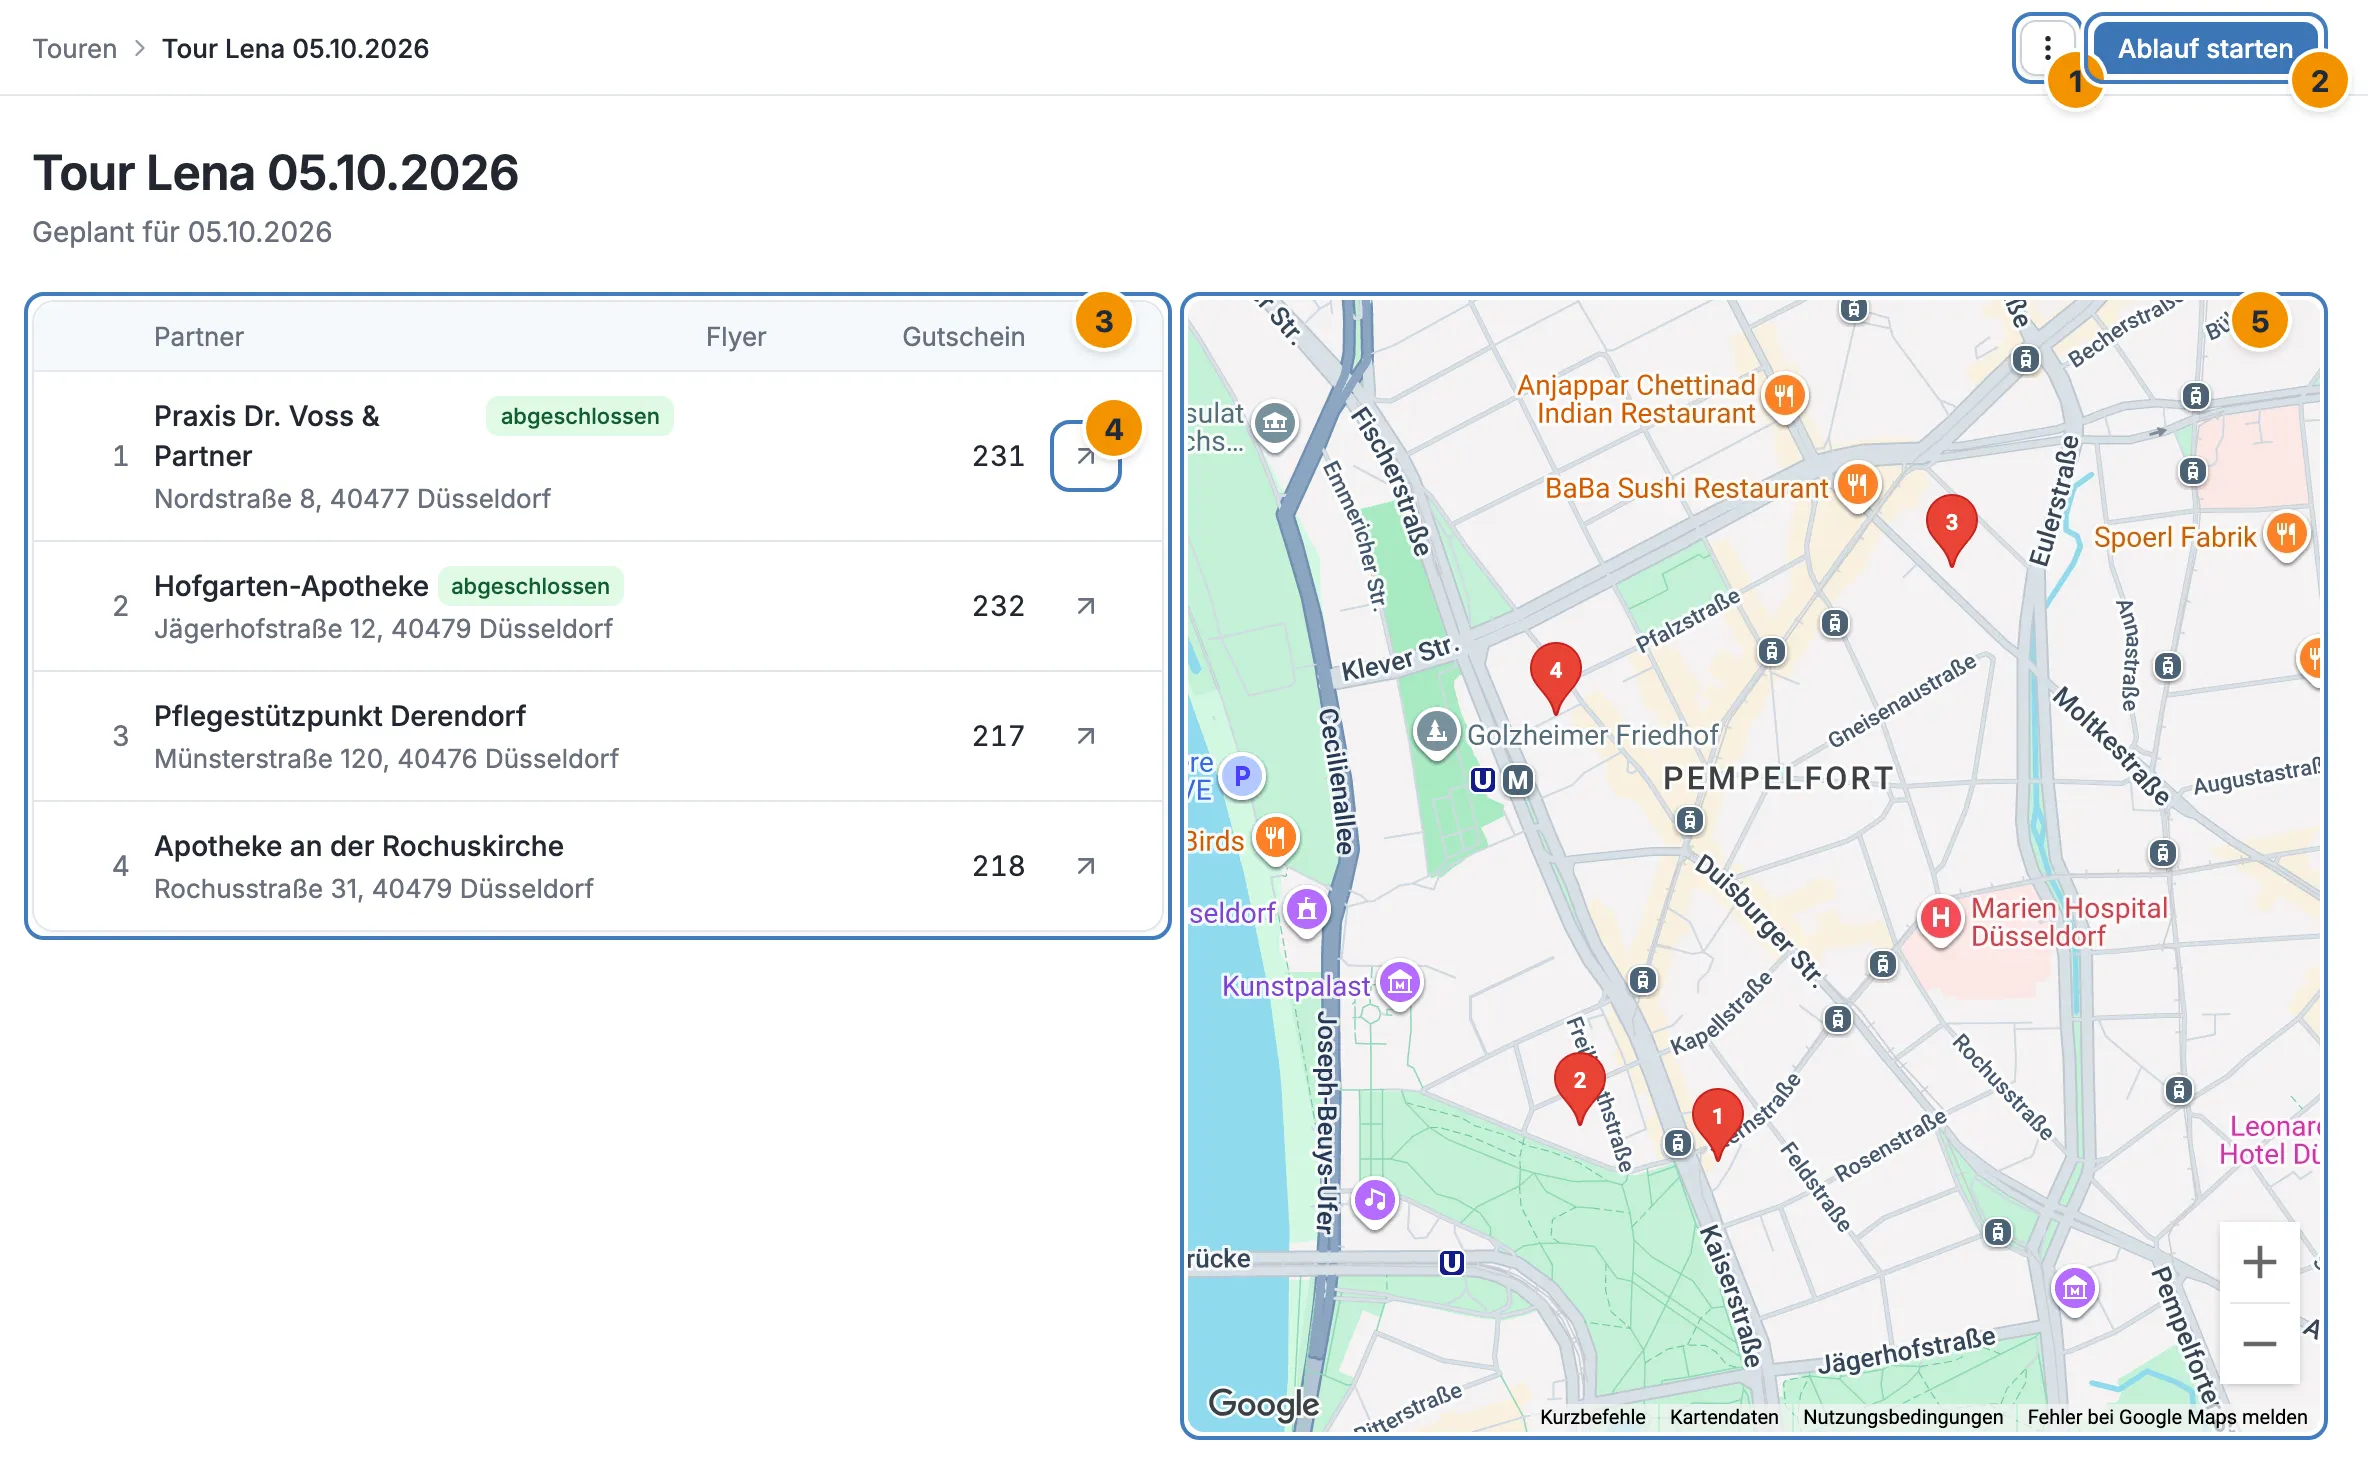Viewport: 2368px width, 1480px height.
Task: Click Marien Hospital H marker
Action: click(1940, 917)
